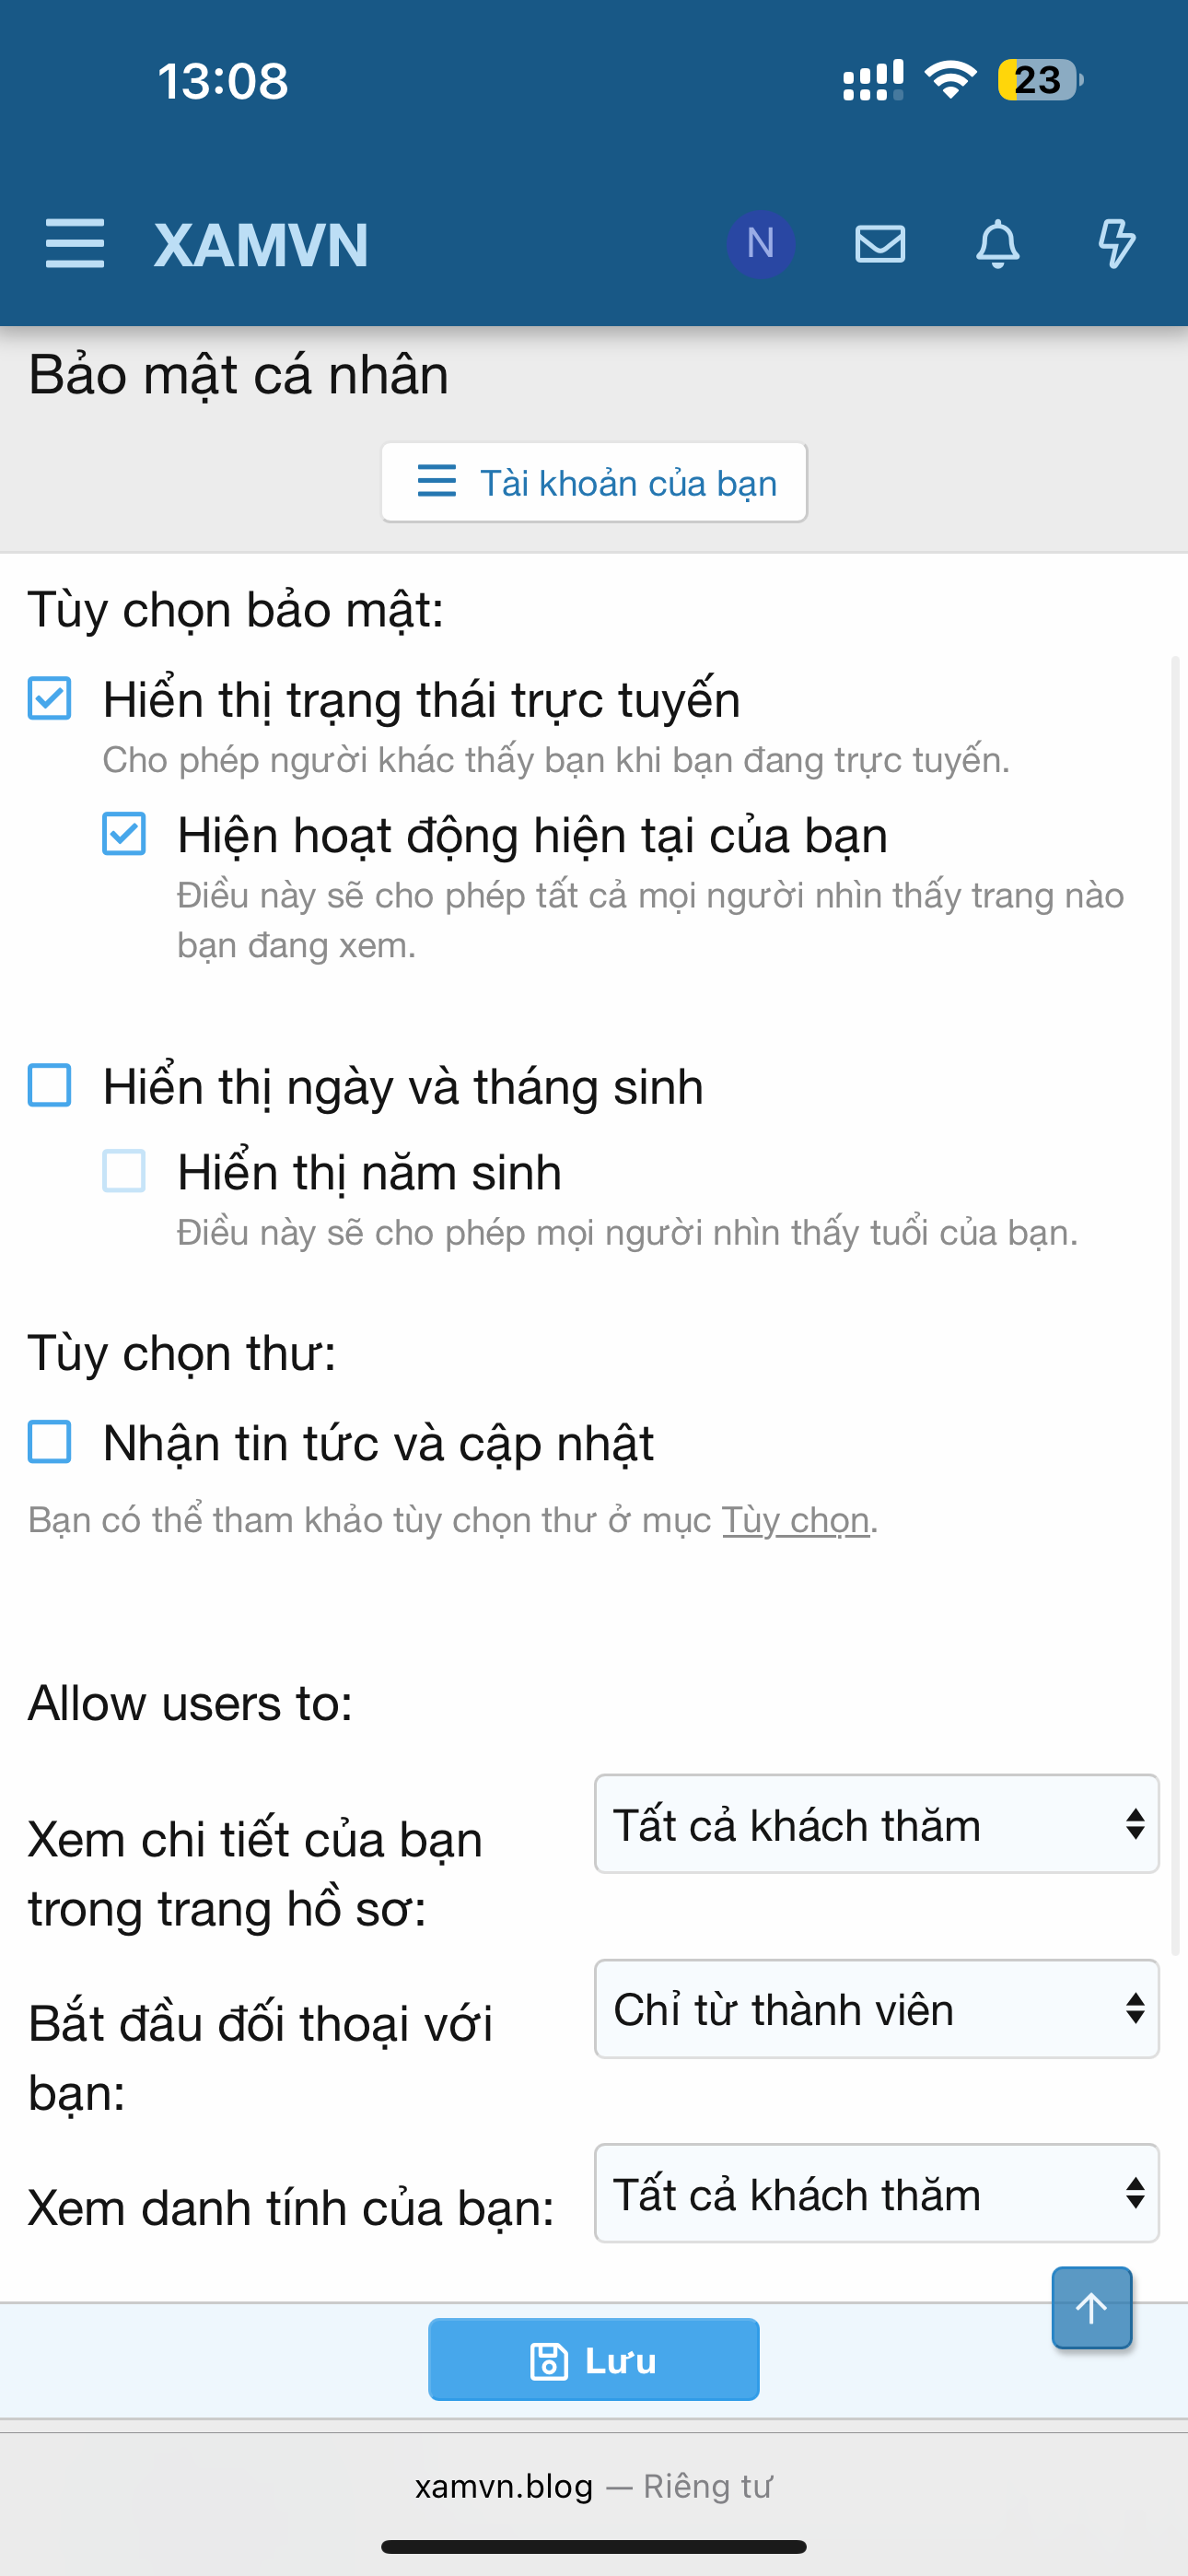The height and width of the screenshot is (2576, 1188).
Task: Enable Nhận tin tức và cập nhật
Action: coord(49,1442)
